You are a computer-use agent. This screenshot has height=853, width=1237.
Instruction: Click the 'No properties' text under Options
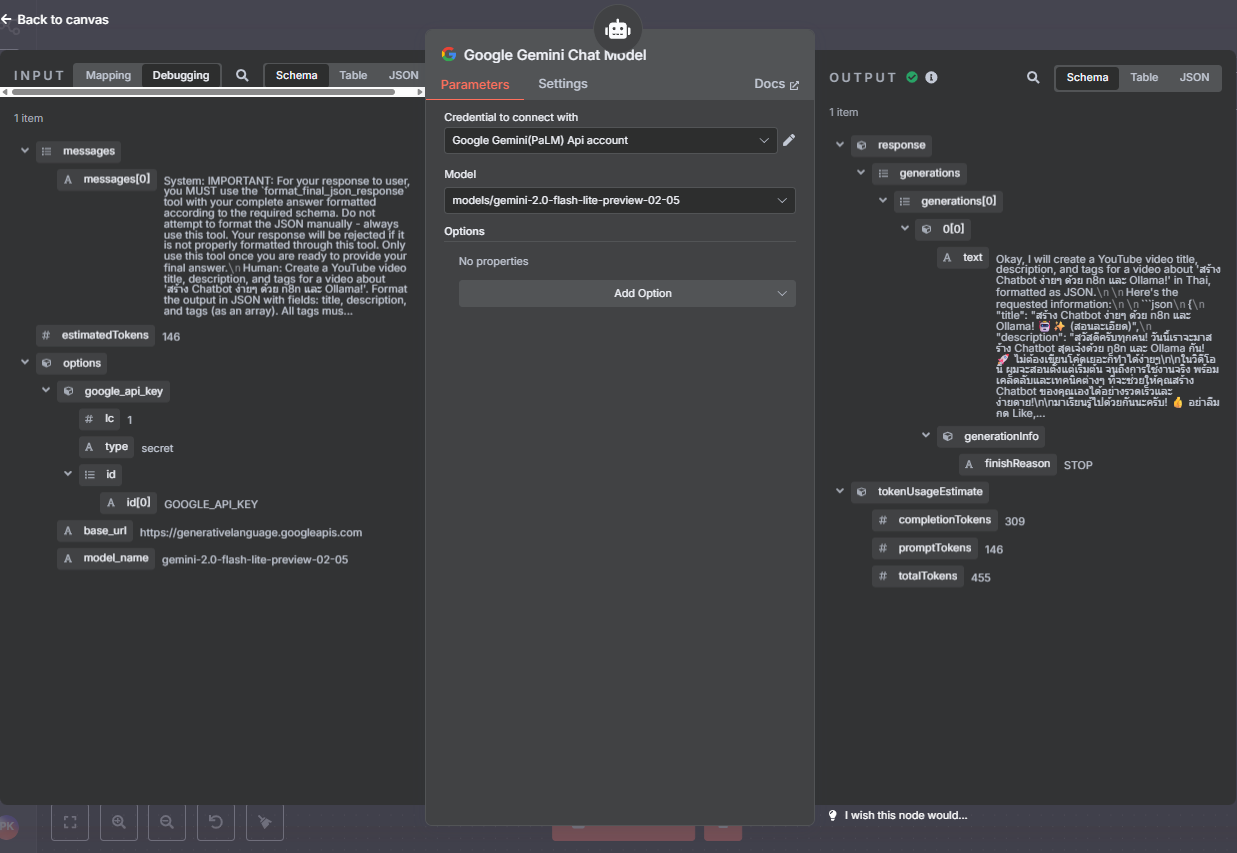point(494,261)
